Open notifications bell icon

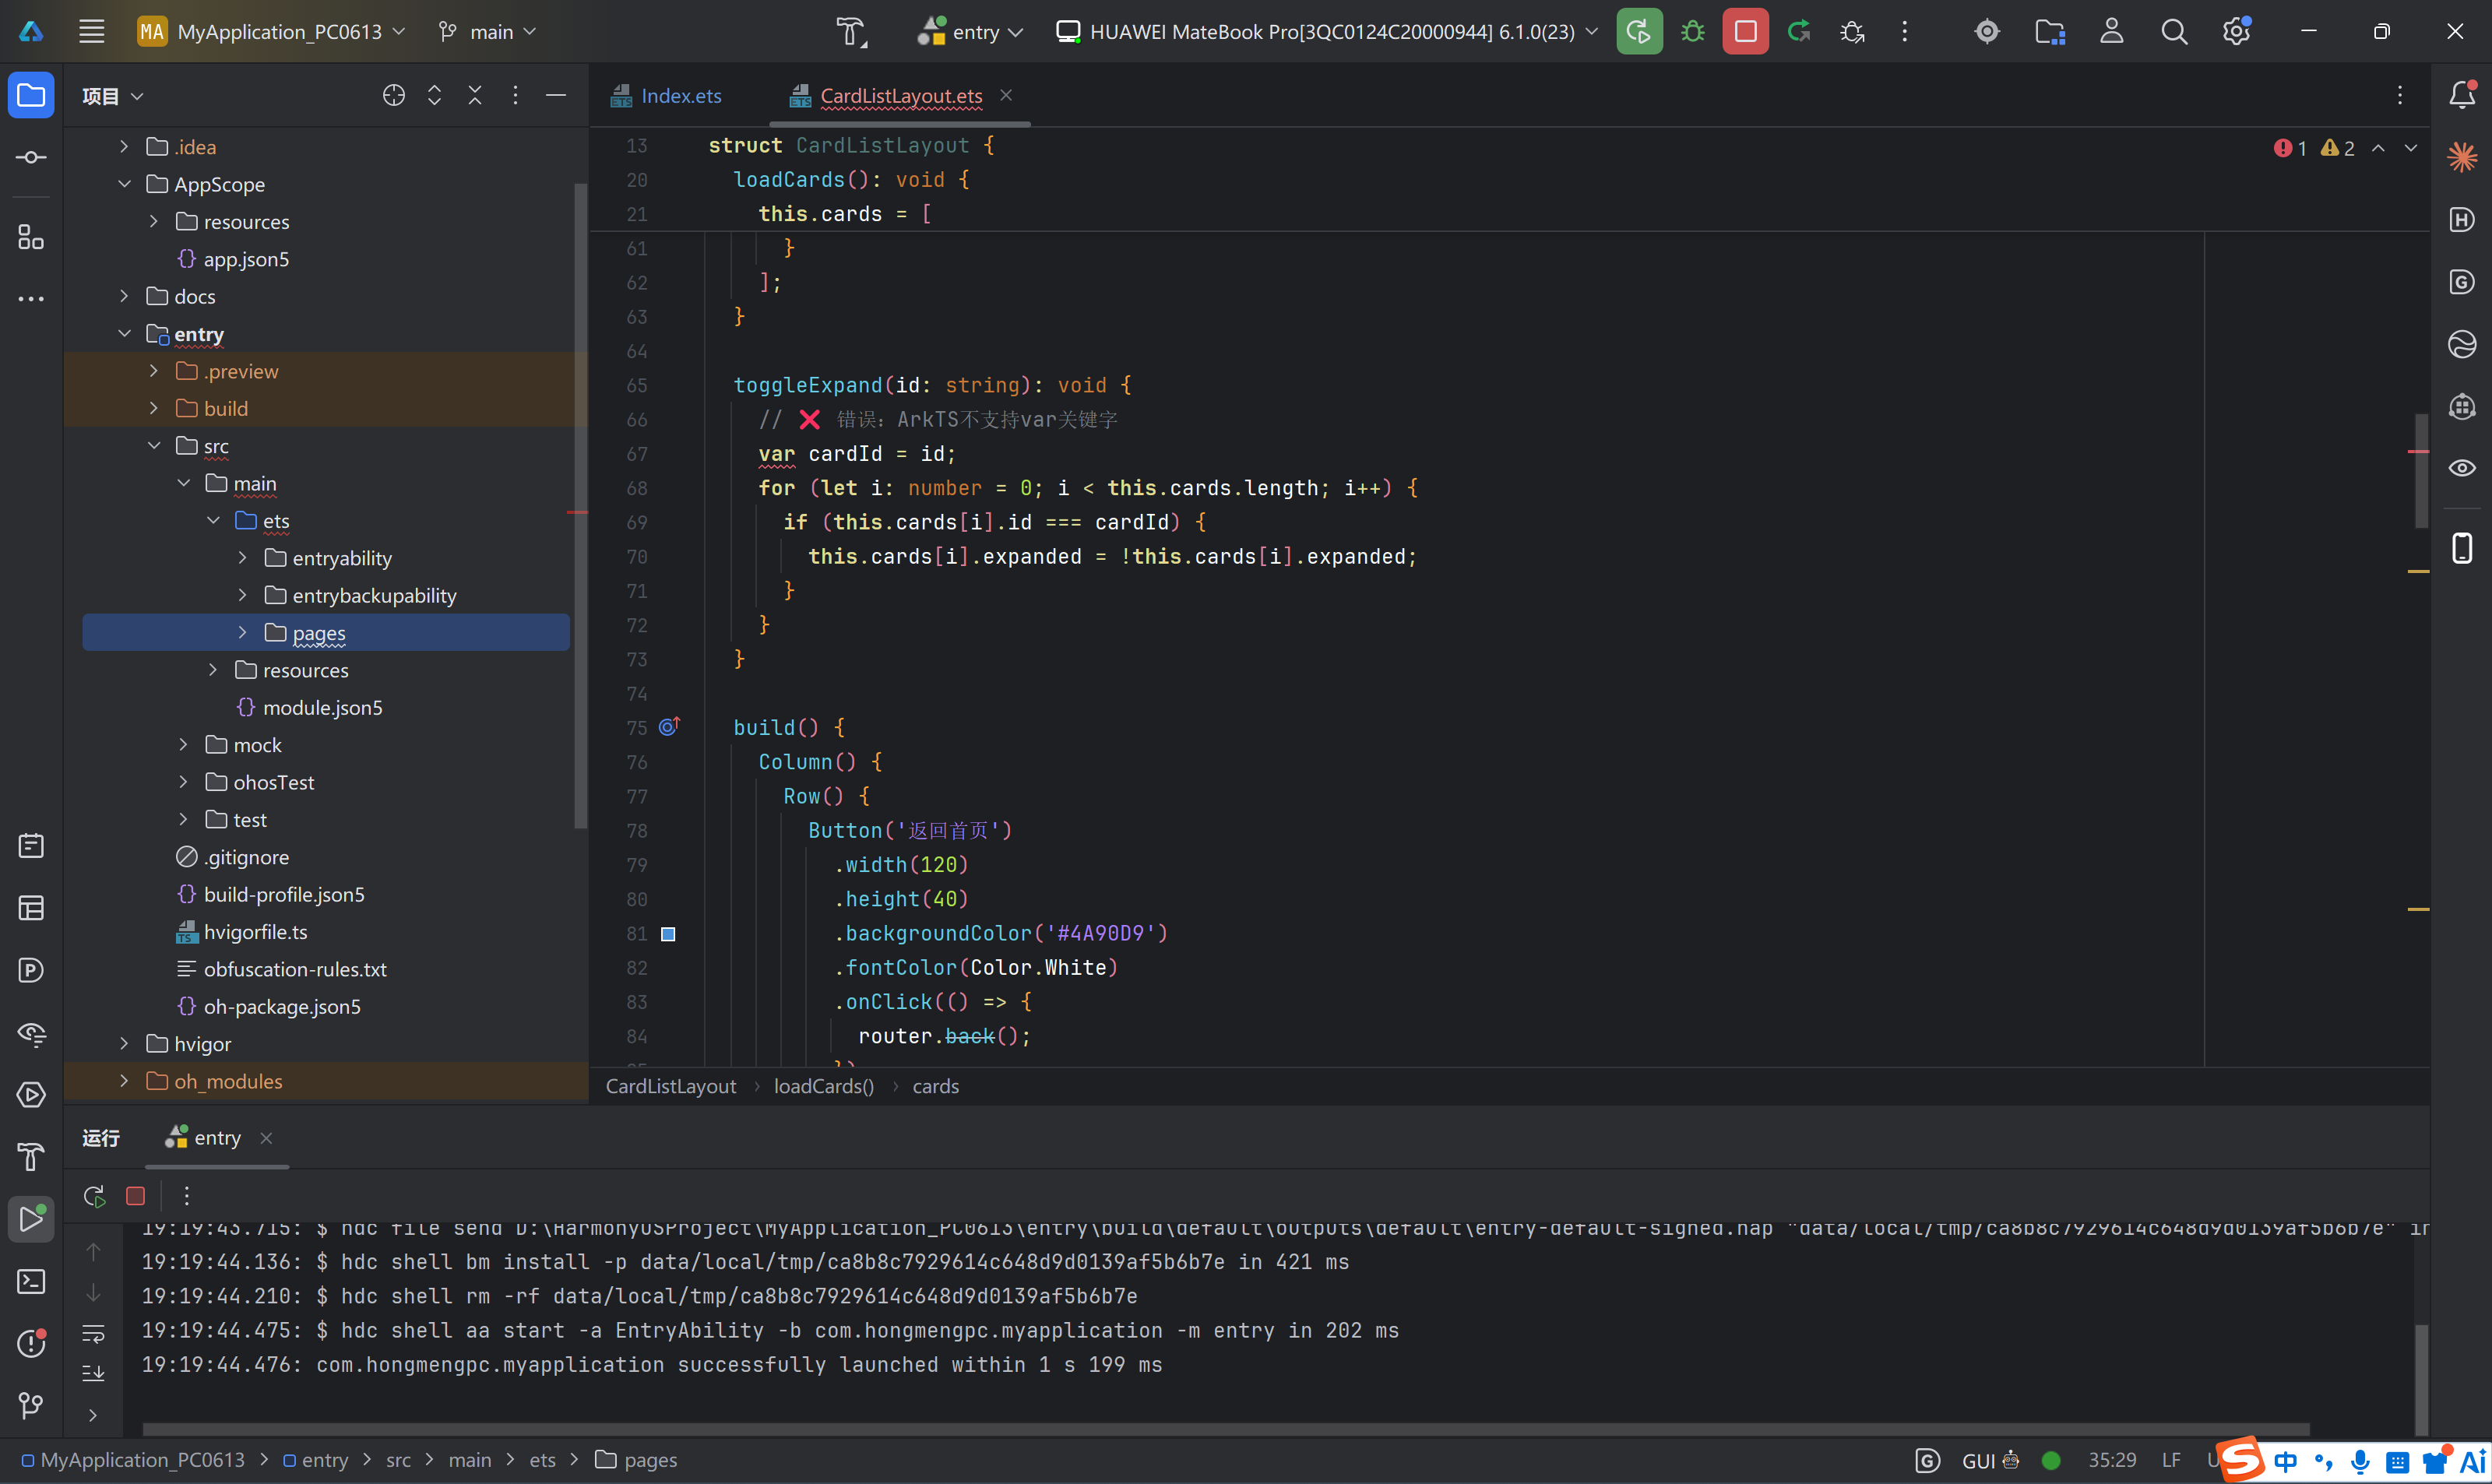click(x=2462, y=95)
